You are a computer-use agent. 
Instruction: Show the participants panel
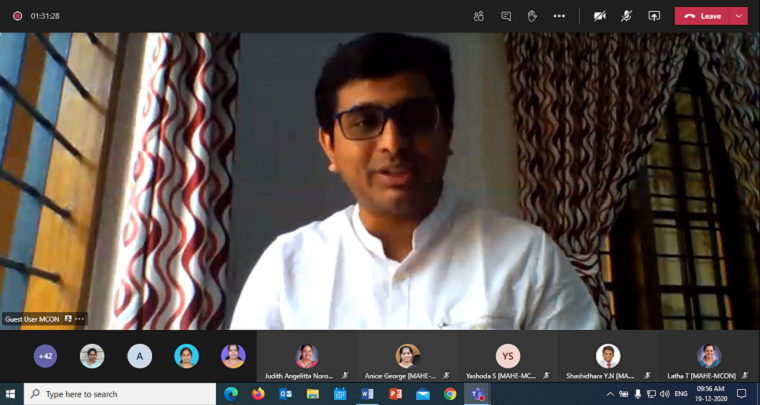tap(479, 16)
